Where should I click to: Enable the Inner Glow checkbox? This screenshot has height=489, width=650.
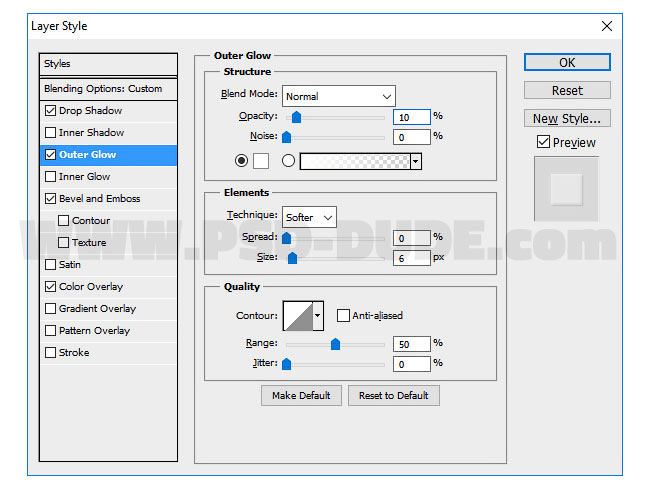[50, 177]
